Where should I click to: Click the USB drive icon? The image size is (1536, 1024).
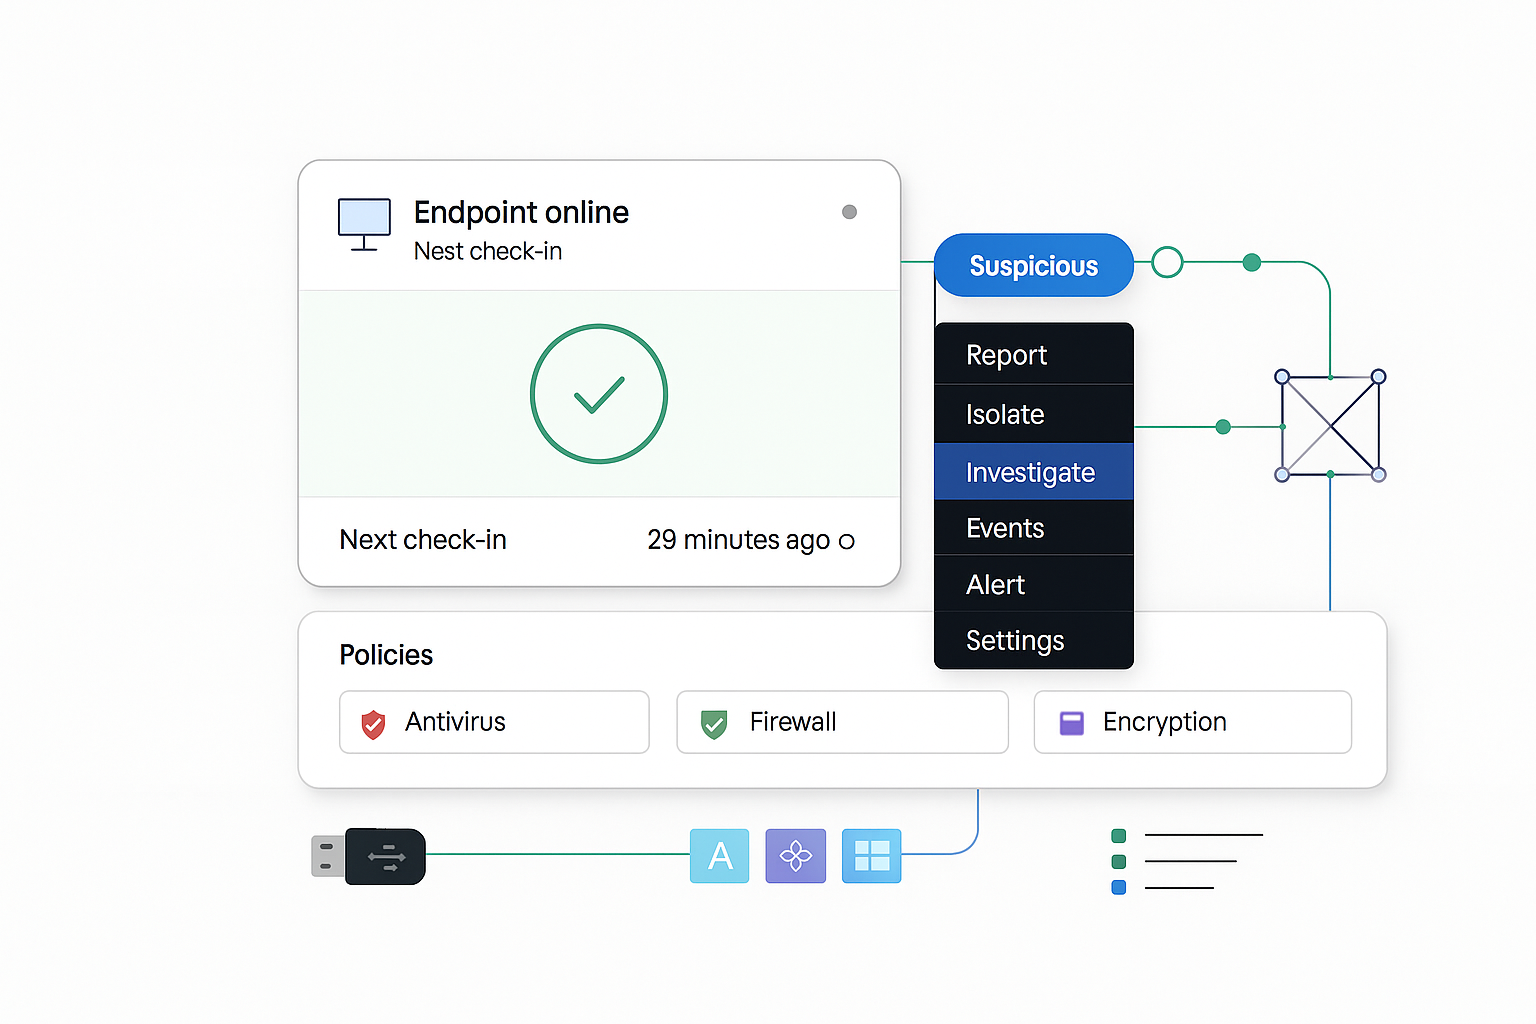tap(369, 856)
